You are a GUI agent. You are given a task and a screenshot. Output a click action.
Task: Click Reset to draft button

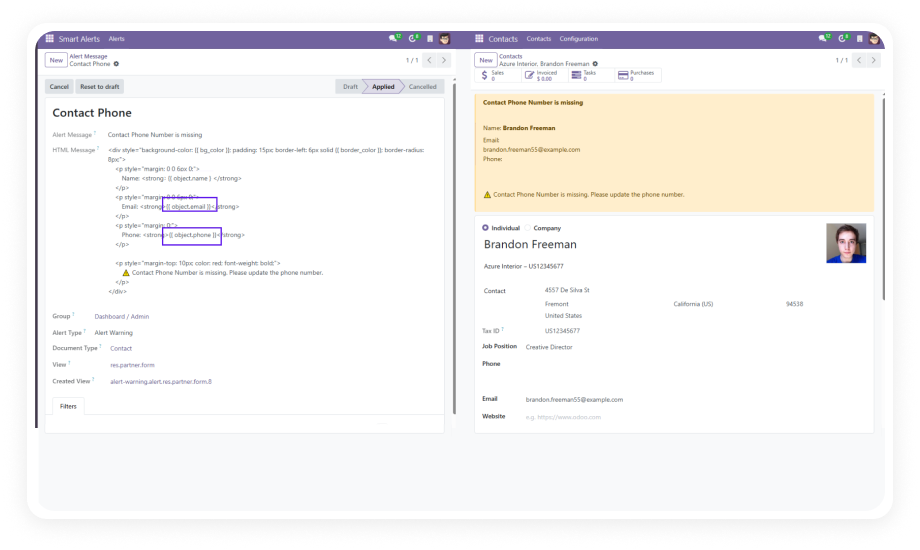[100, 86]
